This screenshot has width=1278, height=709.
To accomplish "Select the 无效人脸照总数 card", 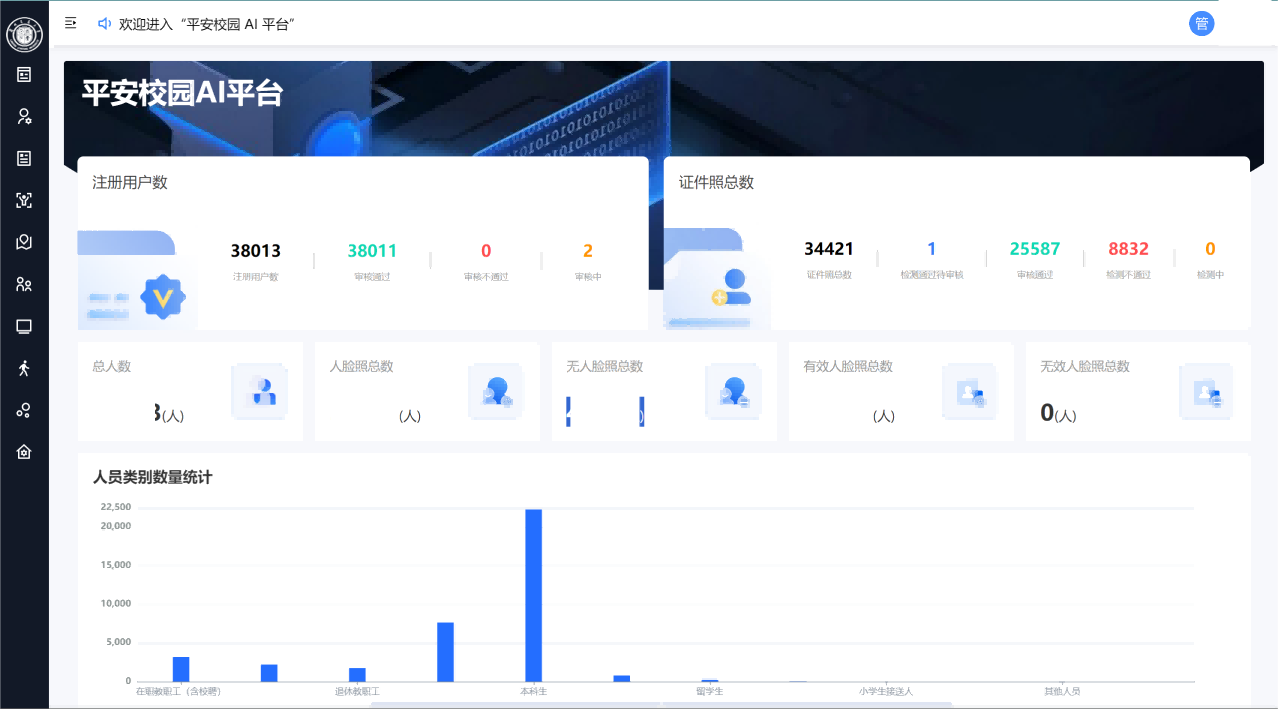I will click(x=1137, y=391).
